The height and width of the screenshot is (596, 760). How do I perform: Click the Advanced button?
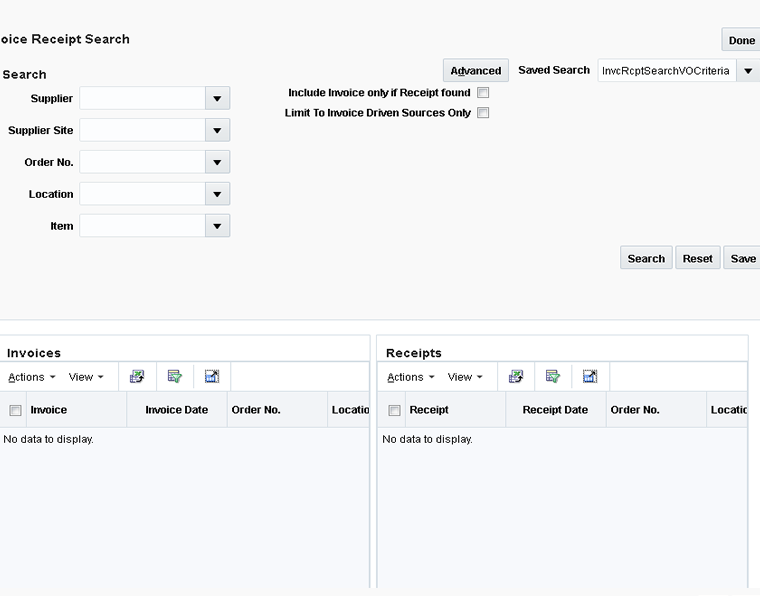[x=475, y=71]
